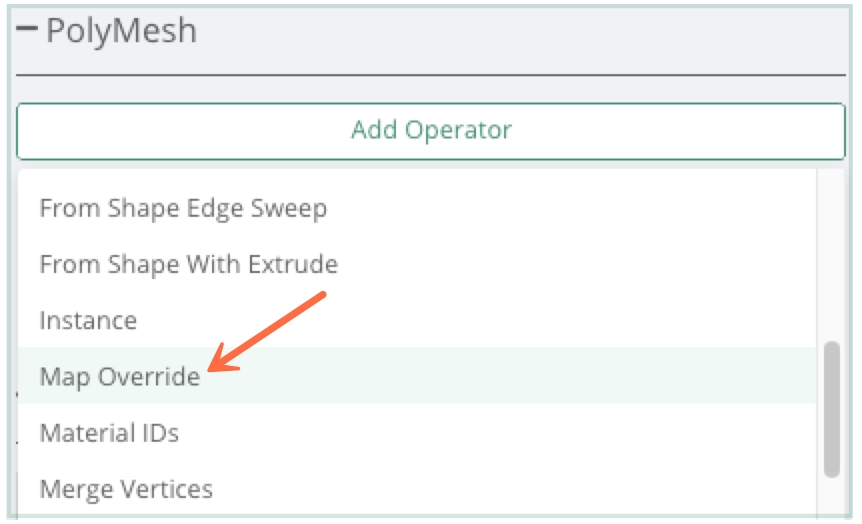862x524 pixels.
Task: Select the Map Override operator
Action: (119, 377)
